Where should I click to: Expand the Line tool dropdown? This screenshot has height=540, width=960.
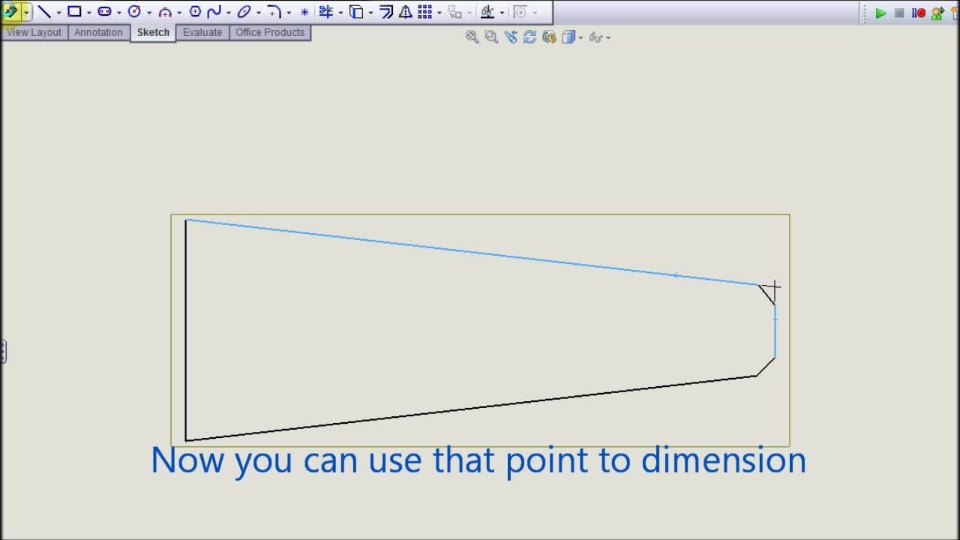click(59, 12)
